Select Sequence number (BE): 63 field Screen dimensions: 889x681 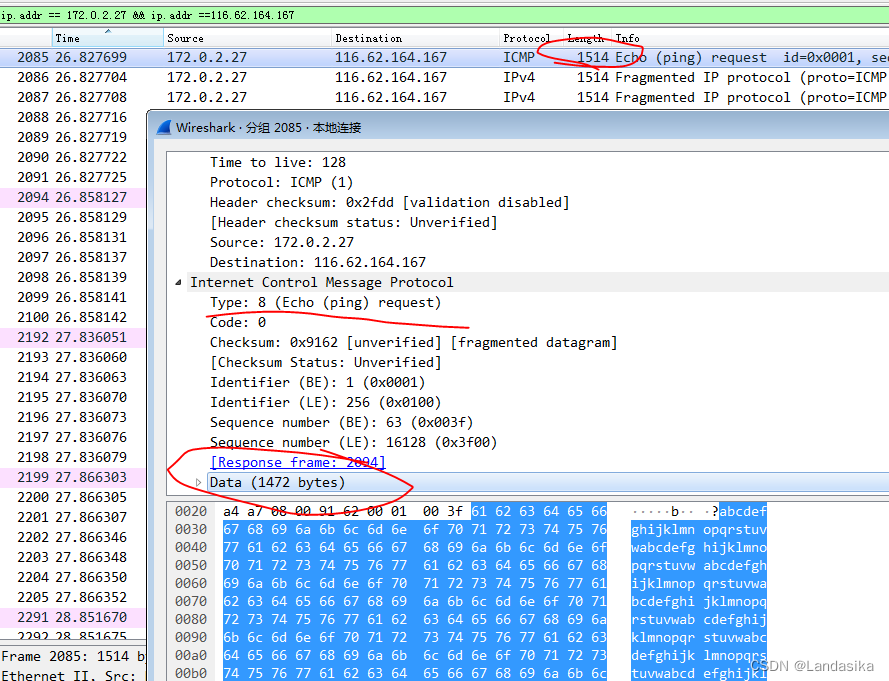[x=341, y=422]
